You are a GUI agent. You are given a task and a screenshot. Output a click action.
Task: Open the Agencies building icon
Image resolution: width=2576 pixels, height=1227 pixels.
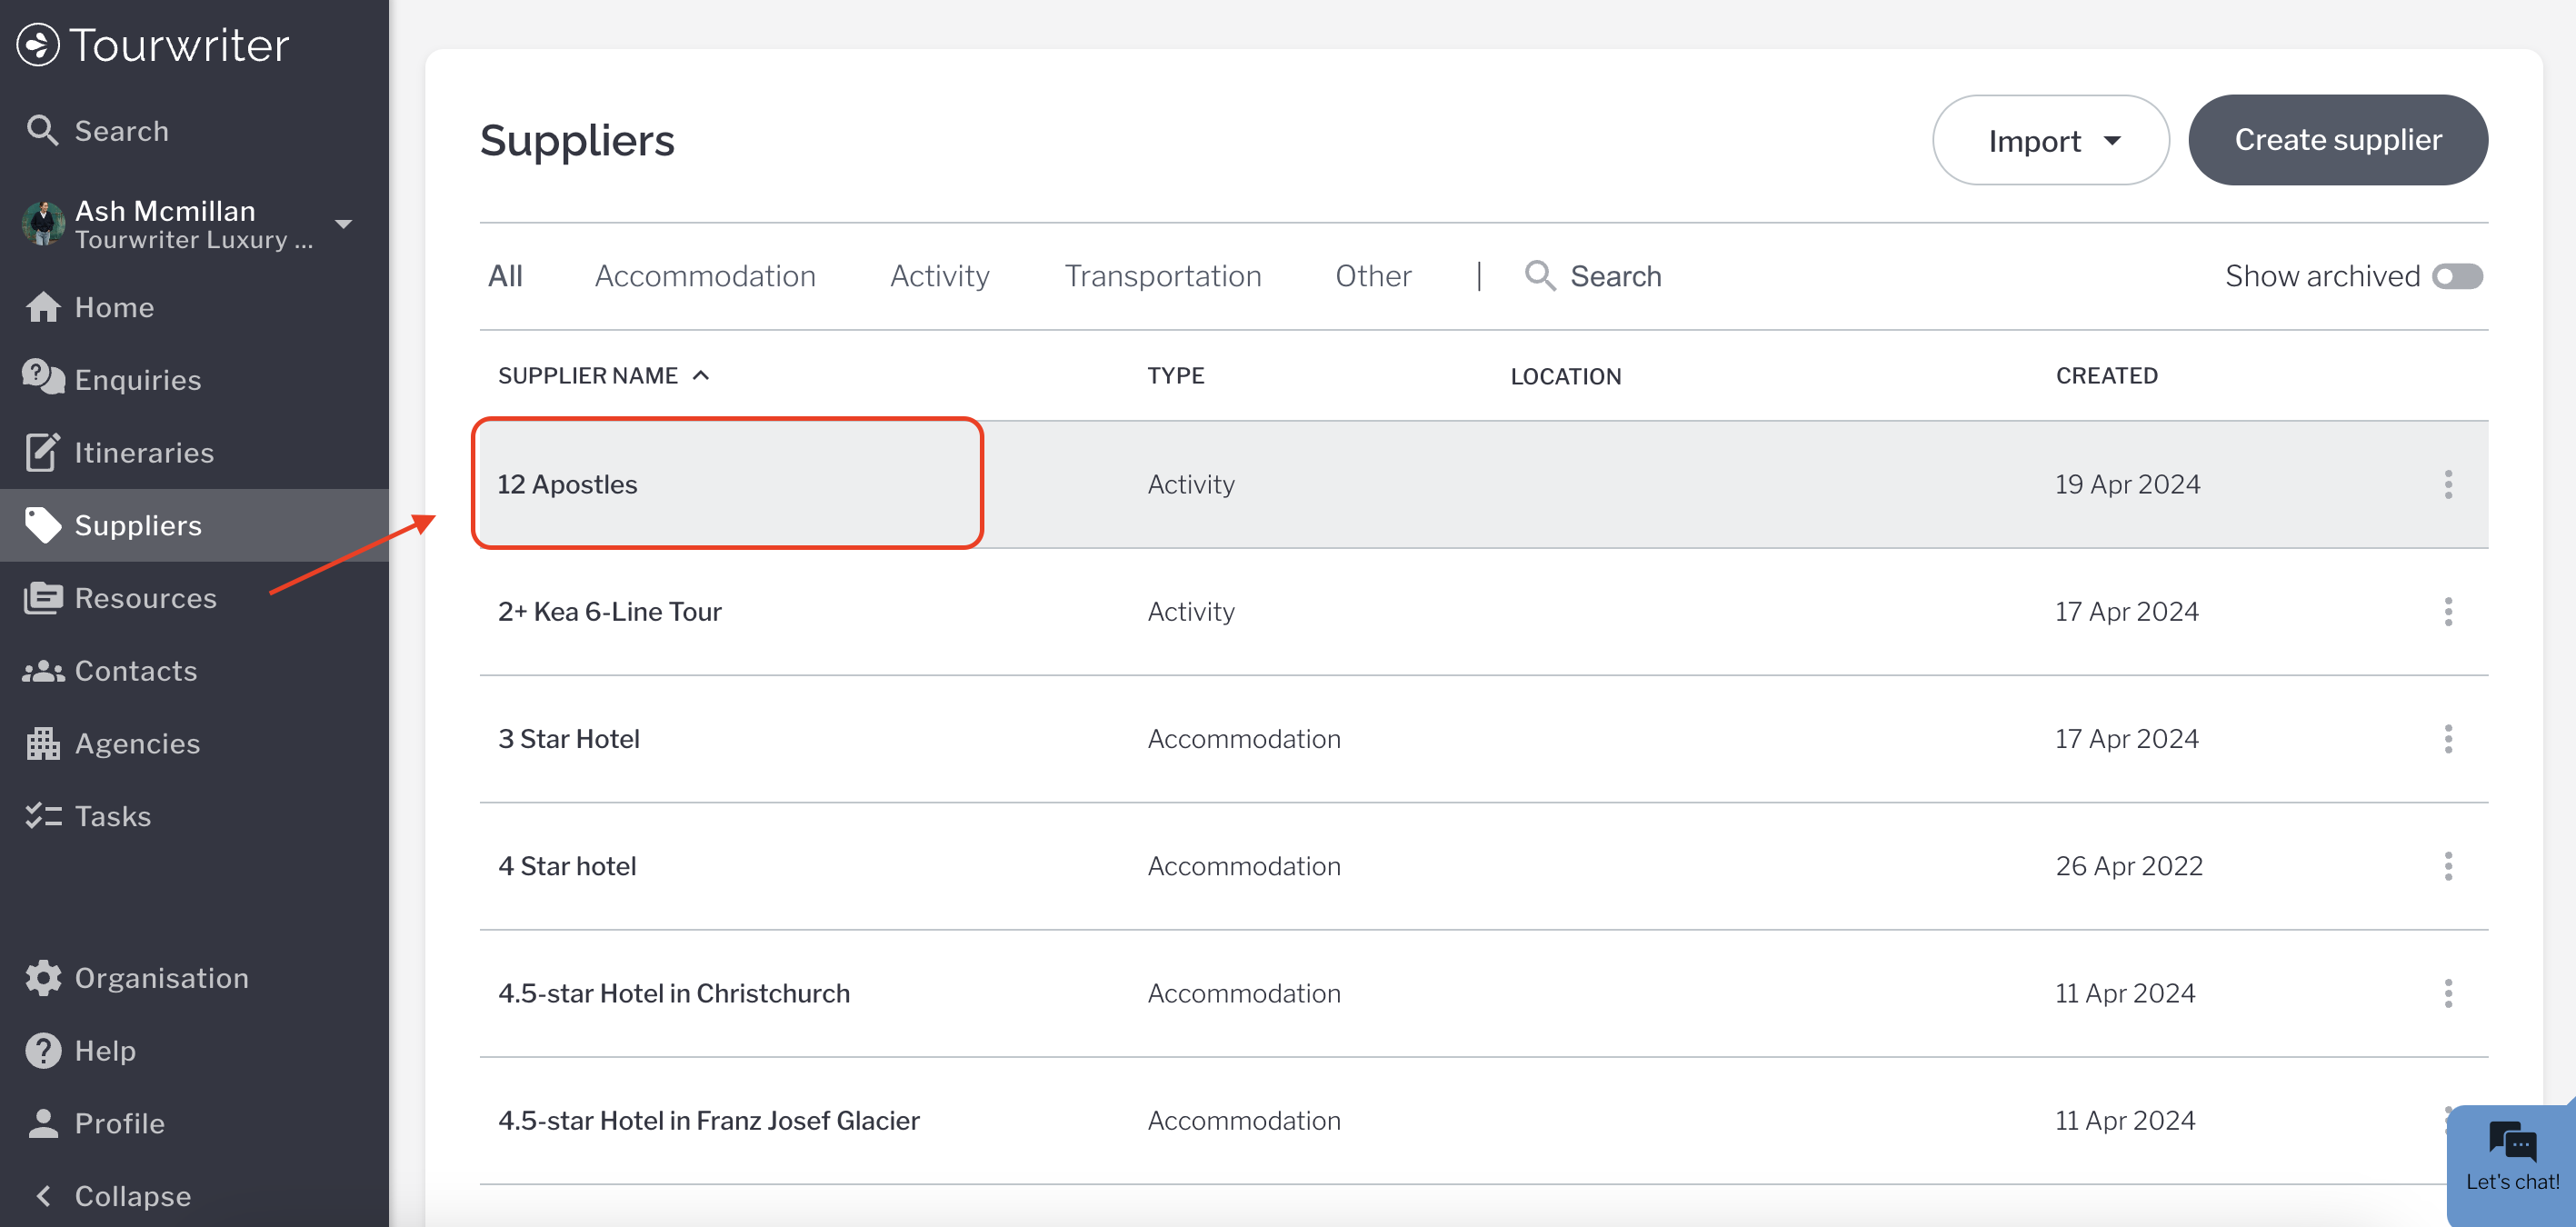[43, 743]
